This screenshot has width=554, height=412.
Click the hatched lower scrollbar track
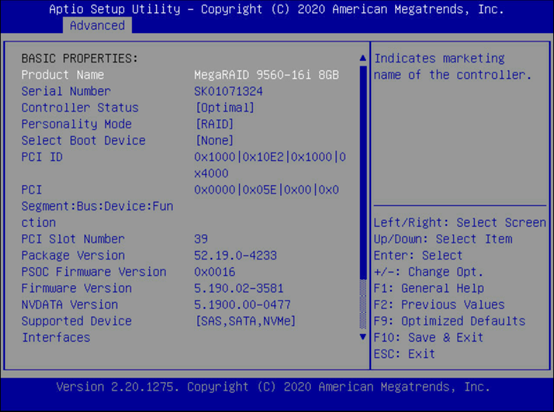(x=363, y=304)
